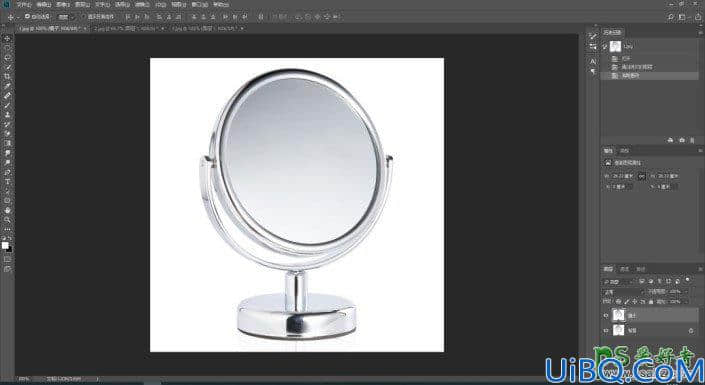
Task: Select the Zoom tool
Action: [x=8, y=219]
